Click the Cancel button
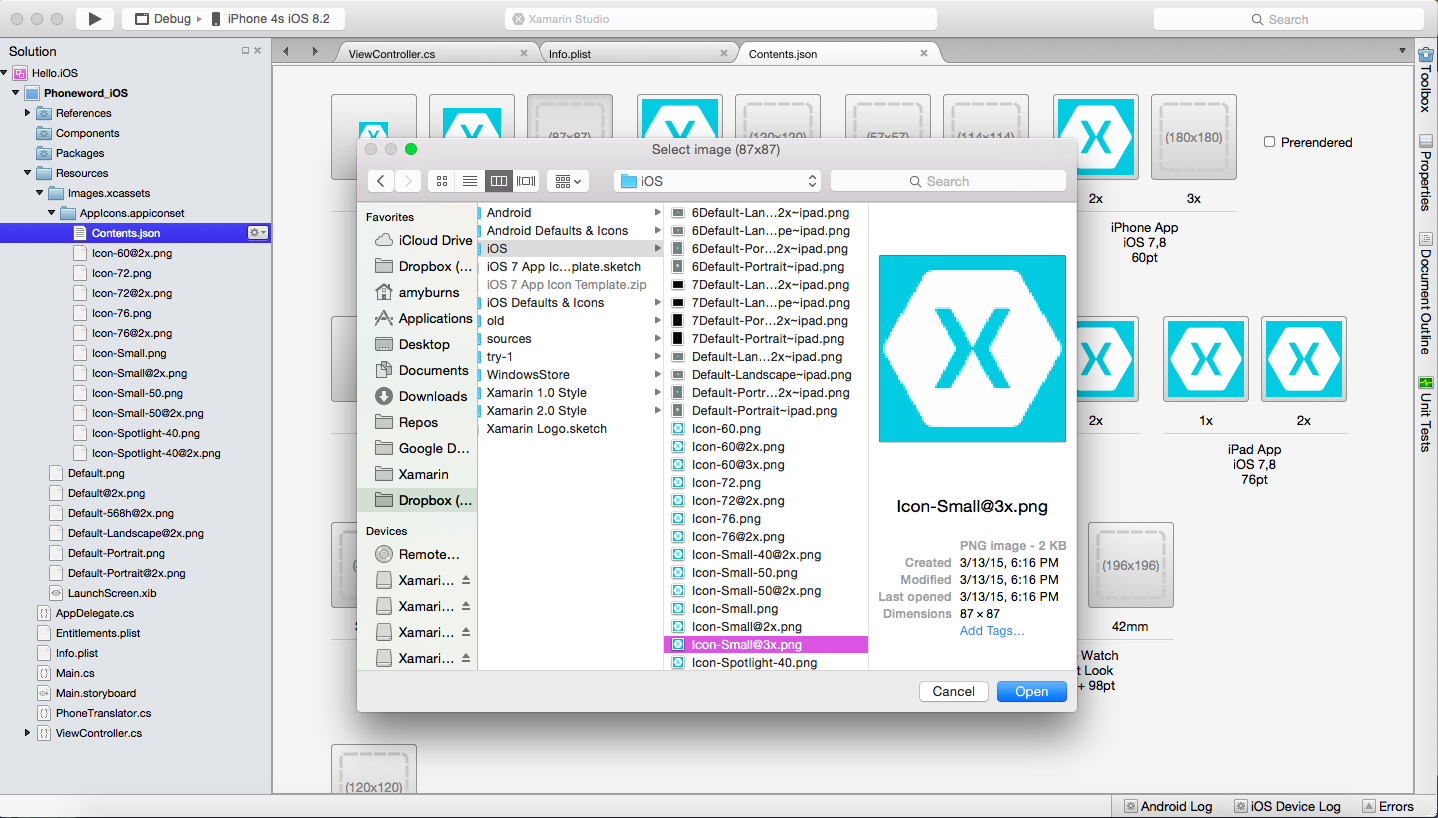The width and height of the screenshot is (1438, 818). 953,691
